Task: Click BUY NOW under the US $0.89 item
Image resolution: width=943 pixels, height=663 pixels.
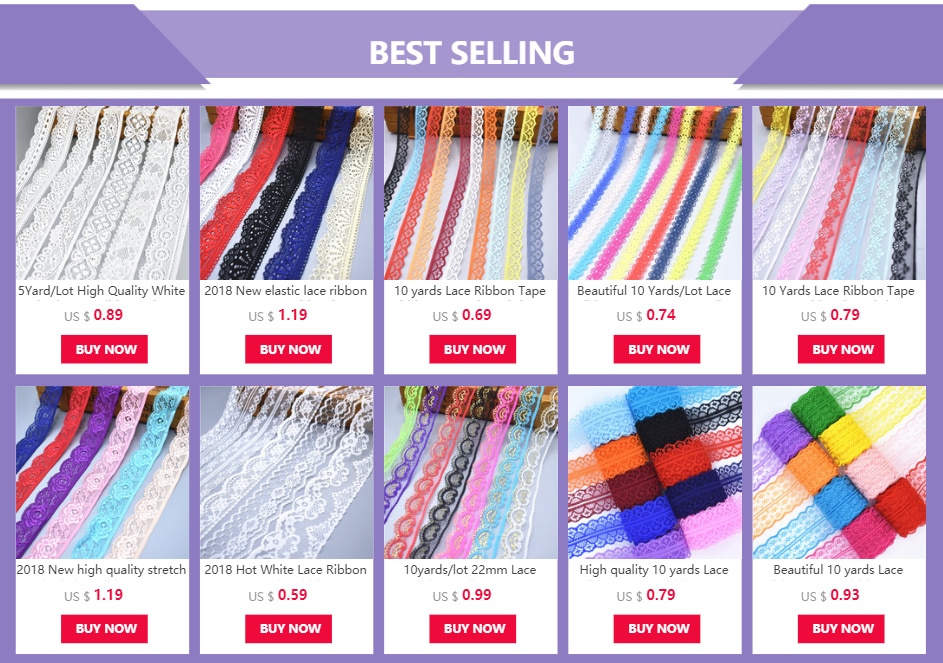Action: [x=104, y=349]
